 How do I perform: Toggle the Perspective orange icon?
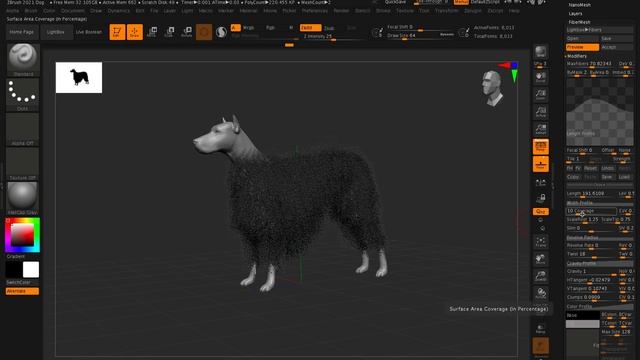coord(540,147)
